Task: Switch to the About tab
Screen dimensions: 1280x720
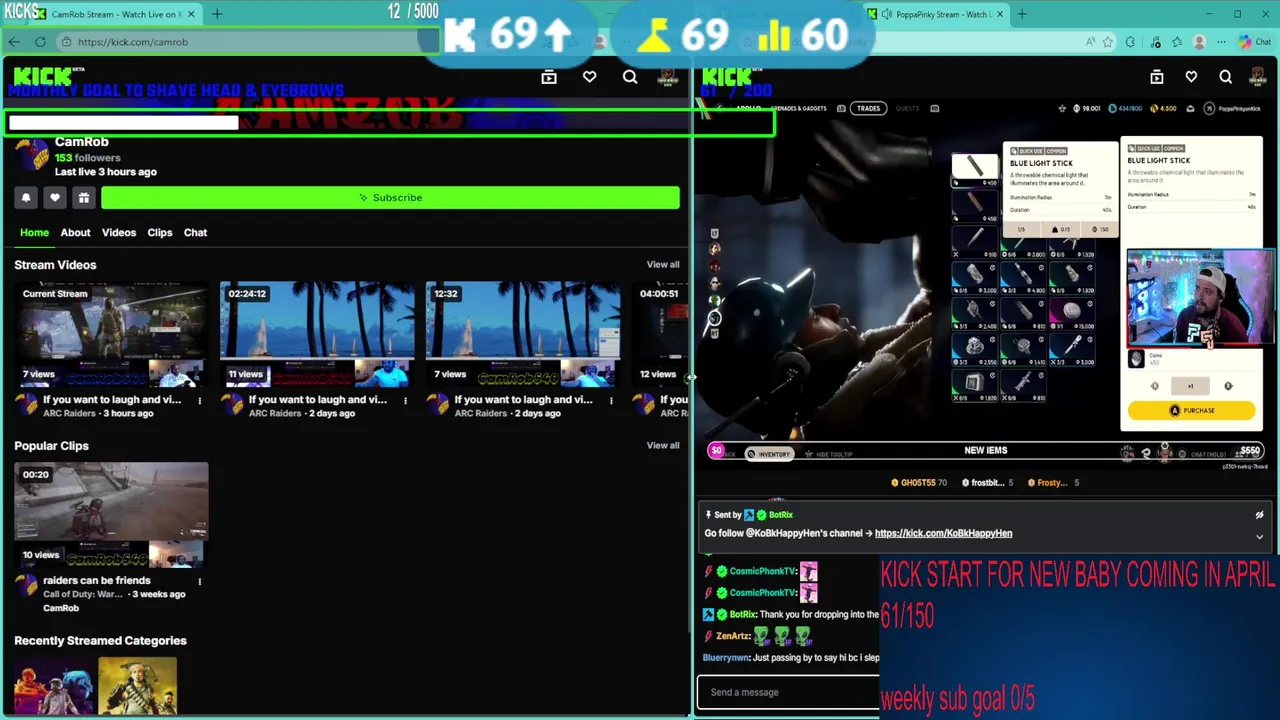Action: point(75,232)
